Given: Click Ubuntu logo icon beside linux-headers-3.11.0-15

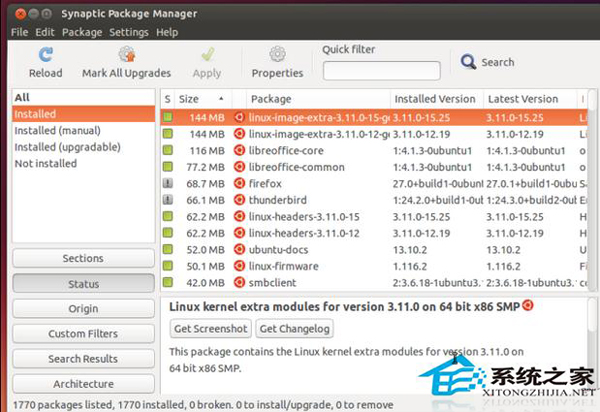Looking at the screenshot, I should 239,217.
